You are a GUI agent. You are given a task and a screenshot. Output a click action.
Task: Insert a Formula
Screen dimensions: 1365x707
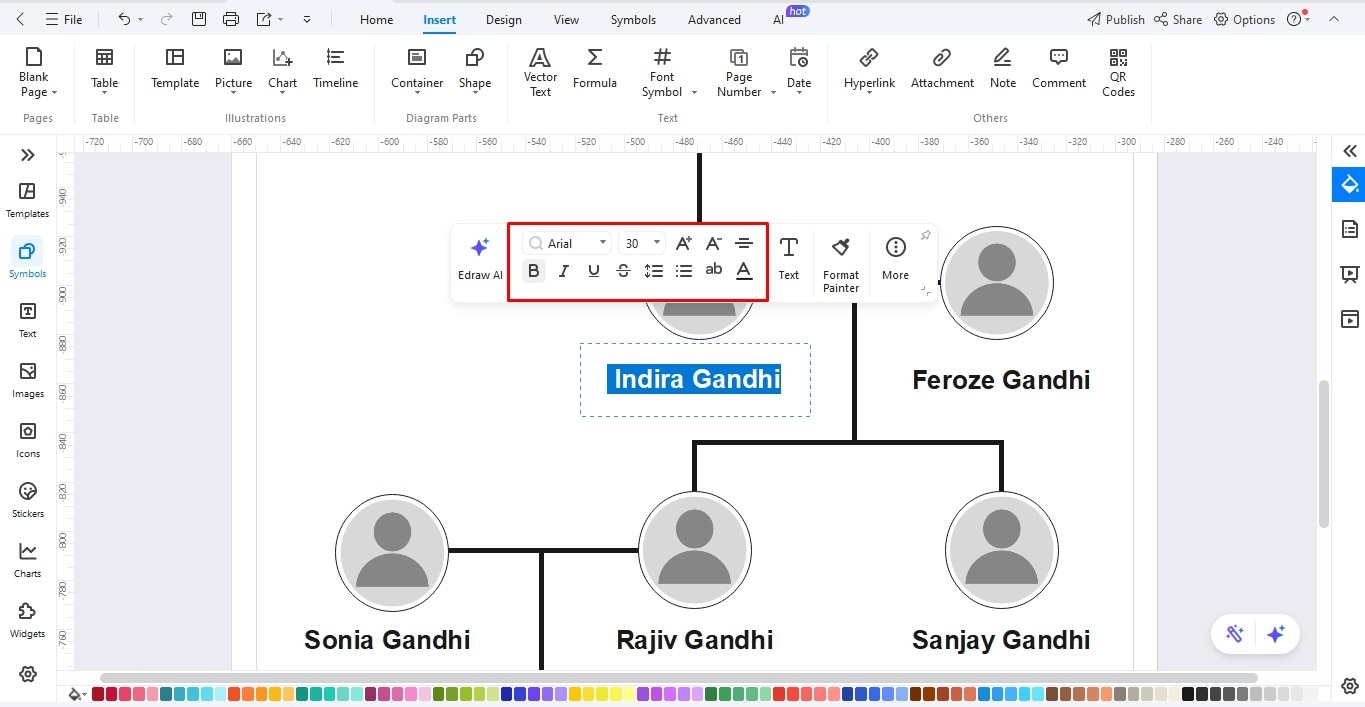click(594, 70)
